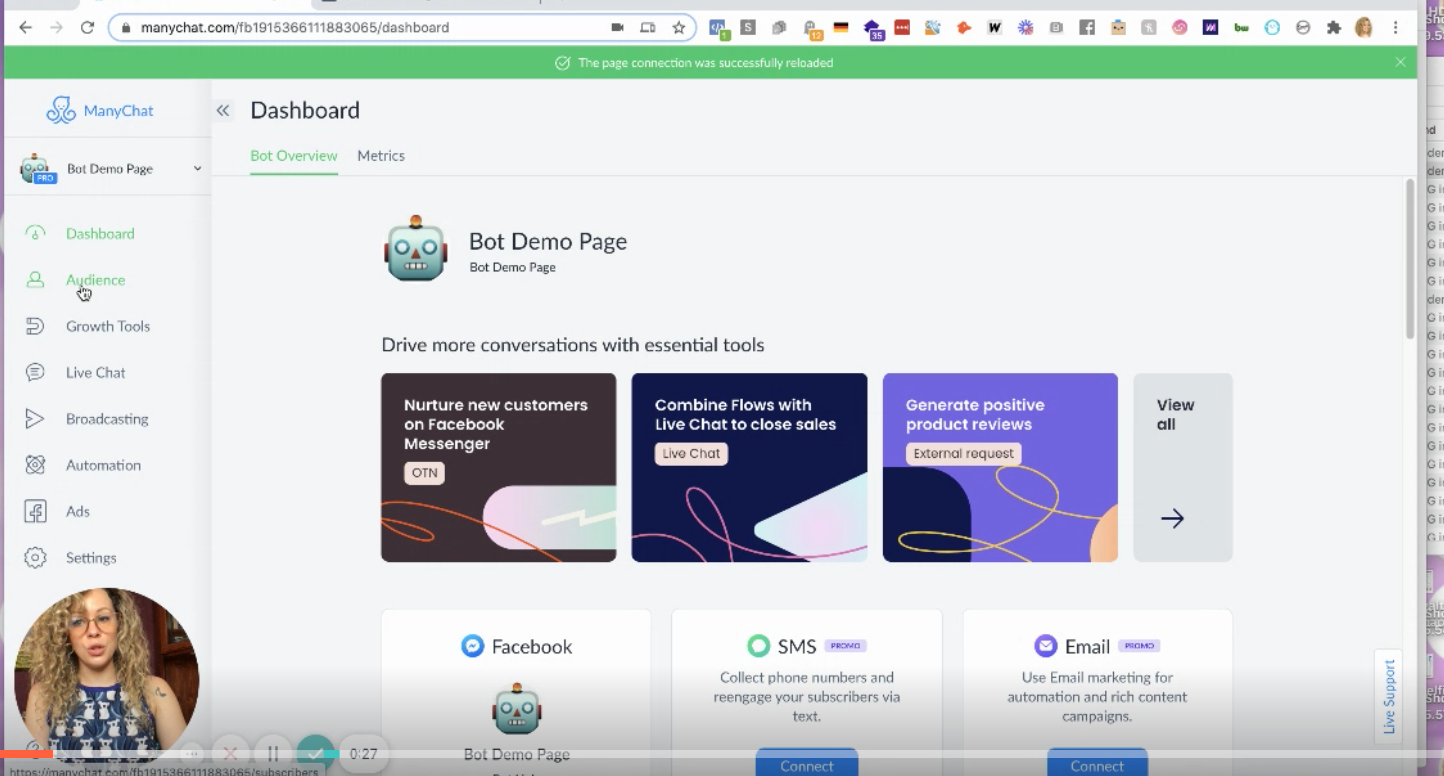This screenshot has height=776, width=1444.
Task: Reload the page with browser refresh icon
Action: tap(87, 28)
